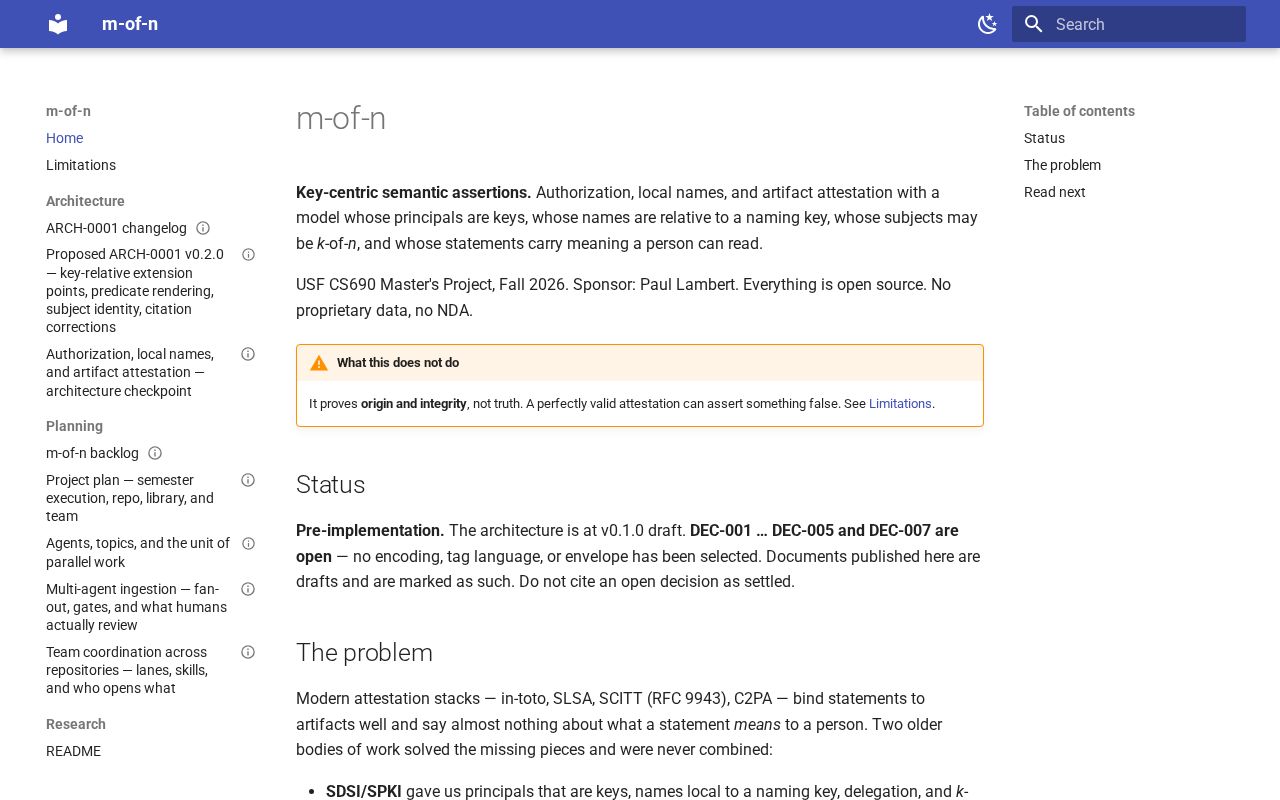Click the m-of-n page main heading
1280x800 pixels.
click(341, 118)
